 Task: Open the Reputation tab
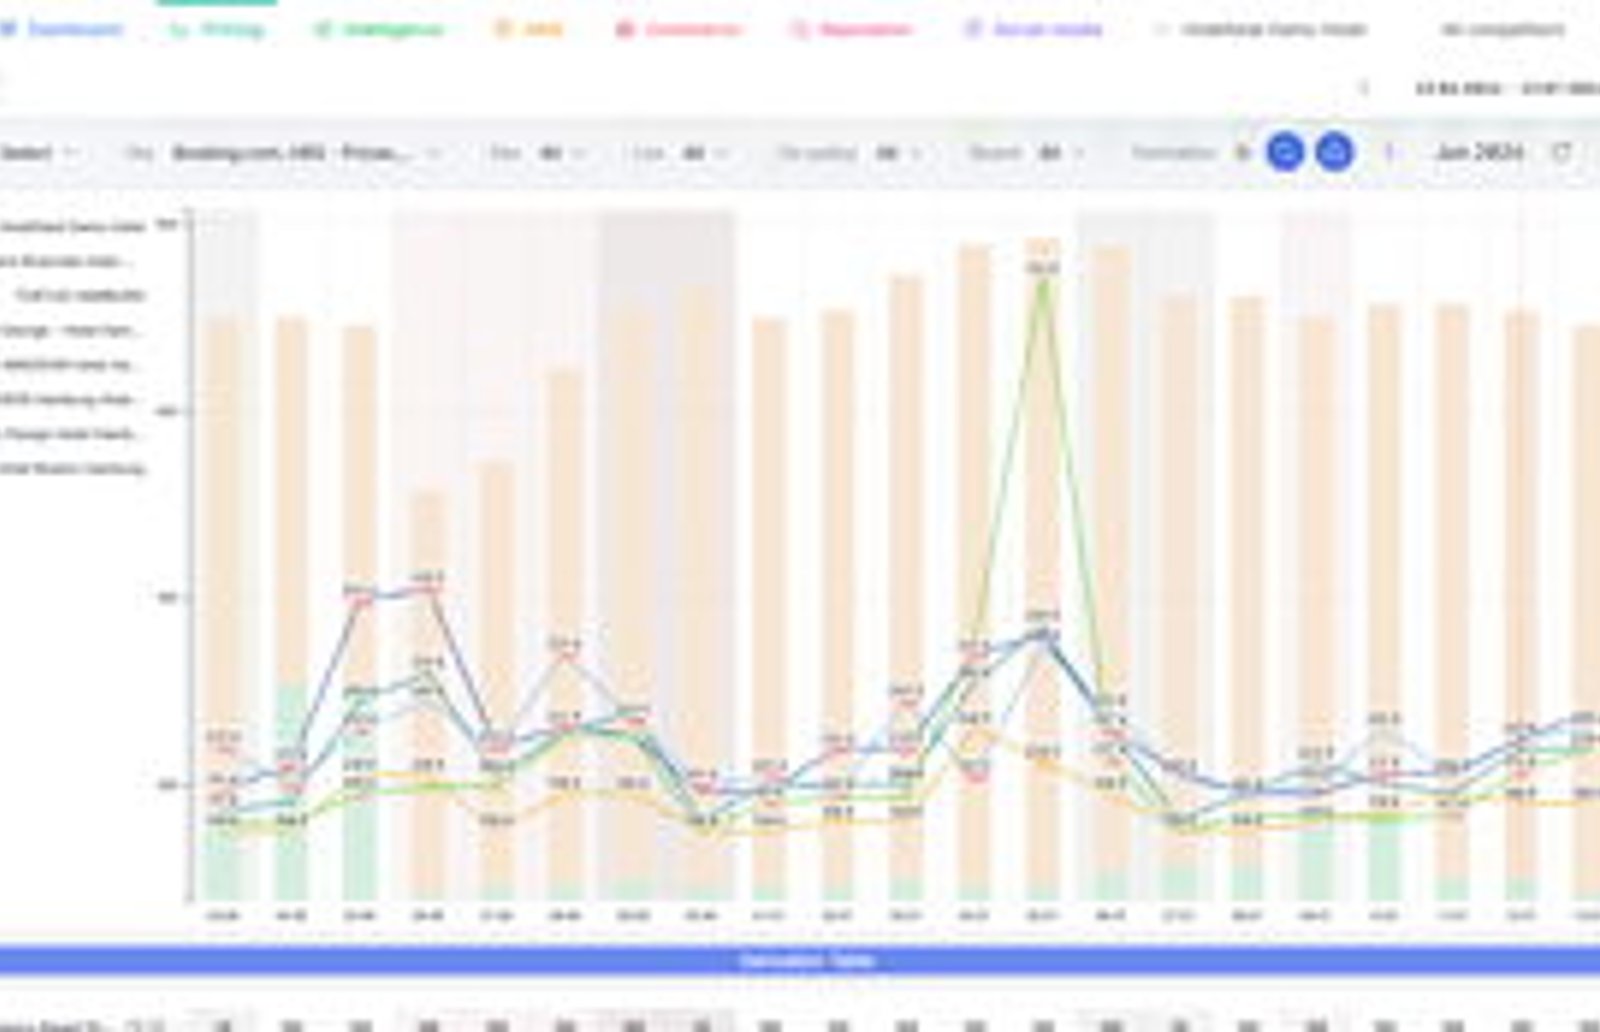[851, 29]
